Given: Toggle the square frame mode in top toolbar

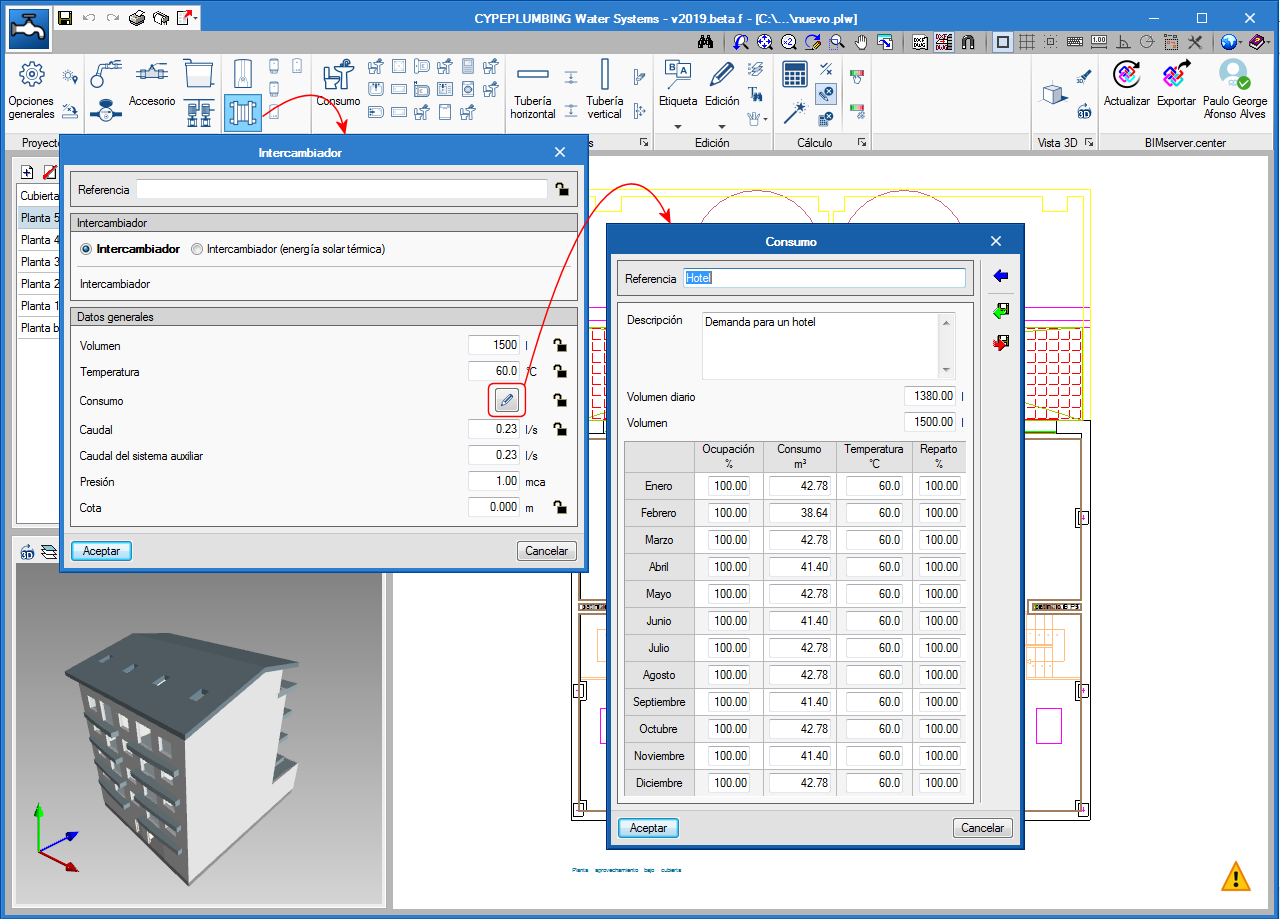Looking at the screenshot, I should click(1002, 42).
